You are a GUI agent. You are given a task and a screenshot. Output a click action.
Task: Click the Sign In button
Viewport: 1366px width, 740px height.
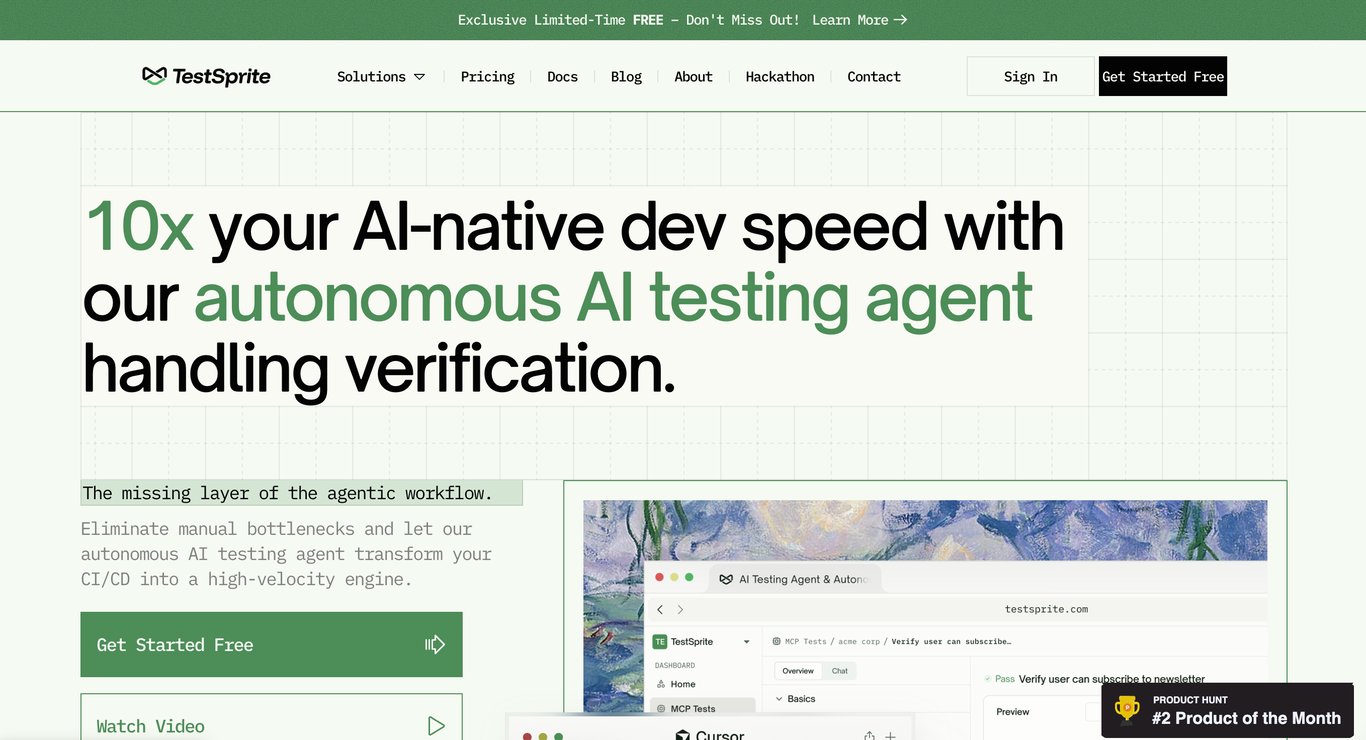coord(1031,76)
